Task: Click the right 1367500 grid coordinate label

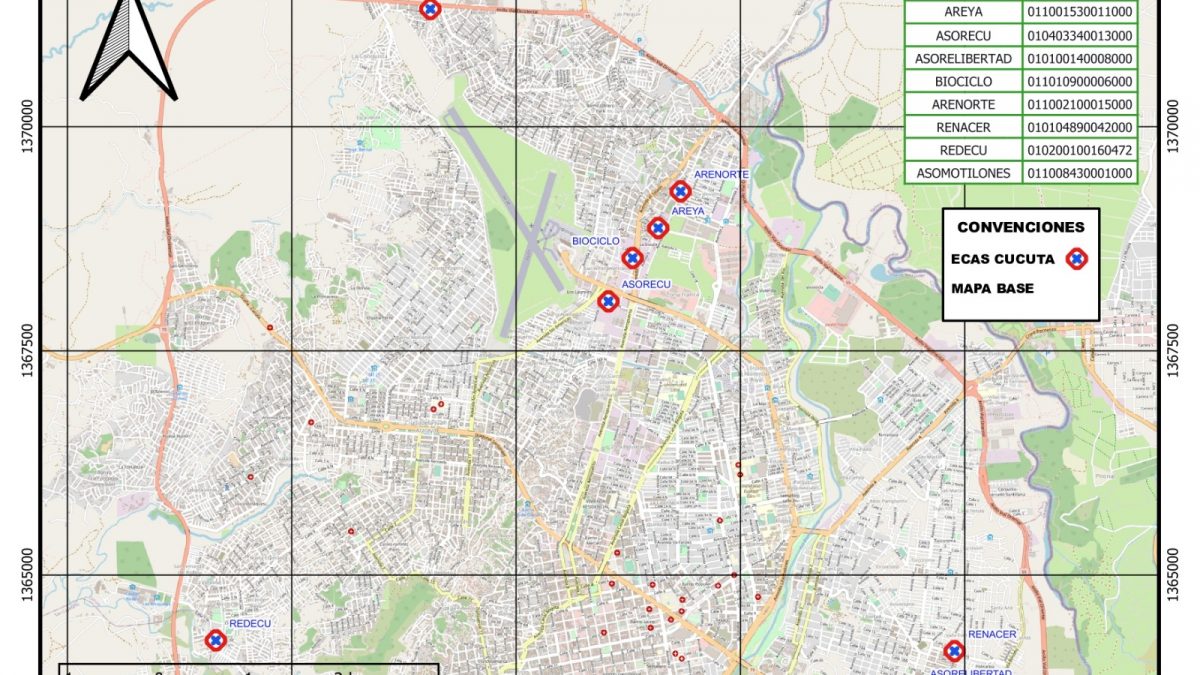Action: [1175, 351]
